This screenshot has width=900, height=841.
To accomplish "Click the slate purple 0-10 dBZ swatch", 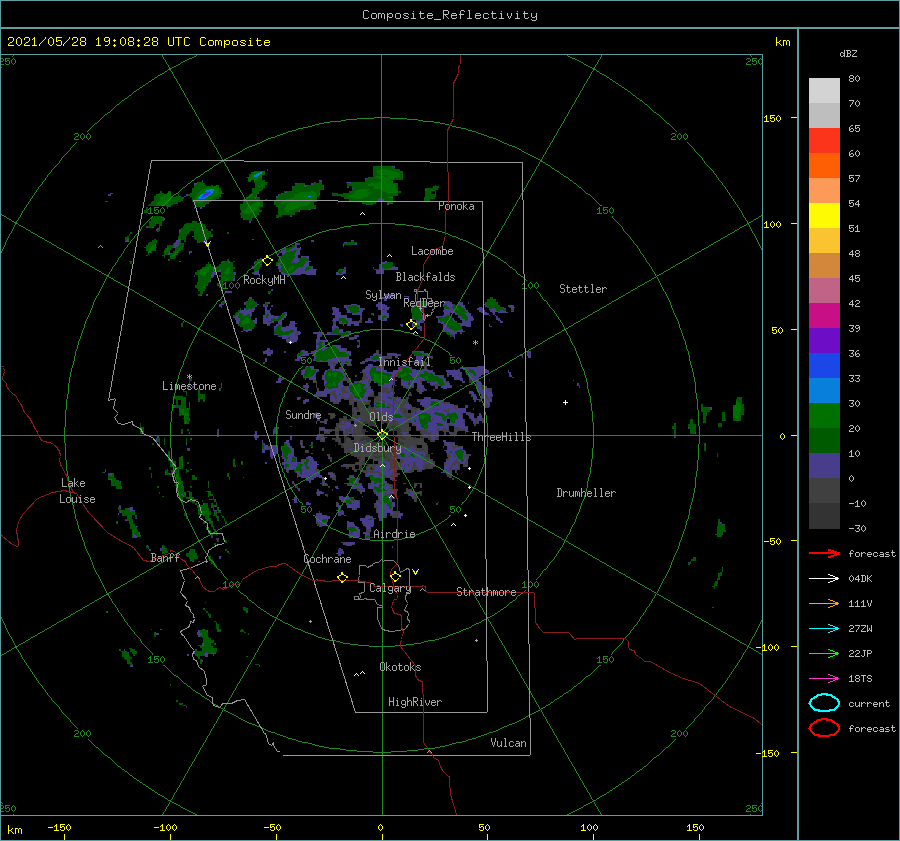I will [824, 466].
